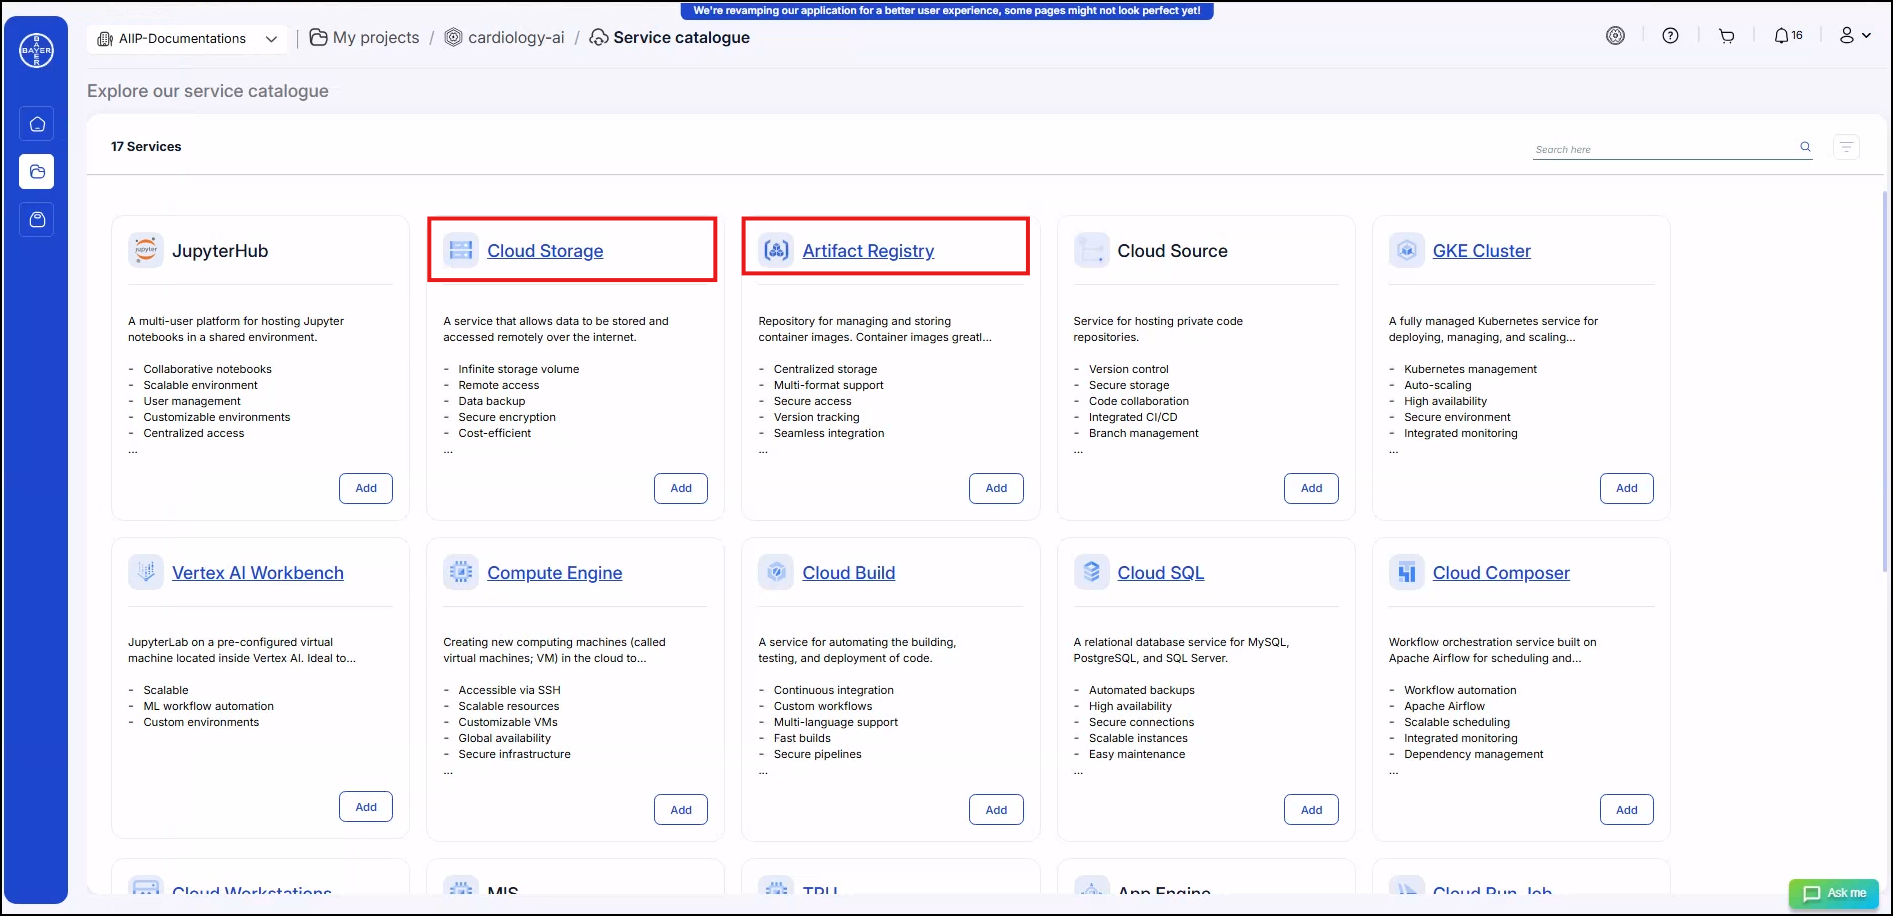Expand the AIIP-Documentations dropdown
Screen dimensions: 1893x916
point(188,39)
